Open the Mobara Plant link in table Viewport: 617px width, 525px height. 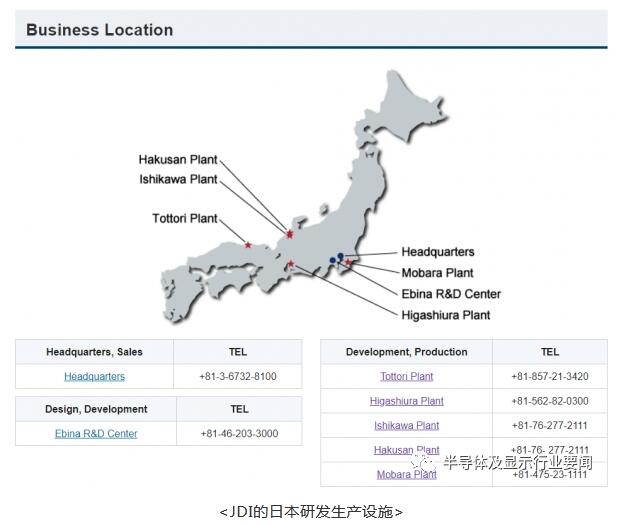pos(406,475)
